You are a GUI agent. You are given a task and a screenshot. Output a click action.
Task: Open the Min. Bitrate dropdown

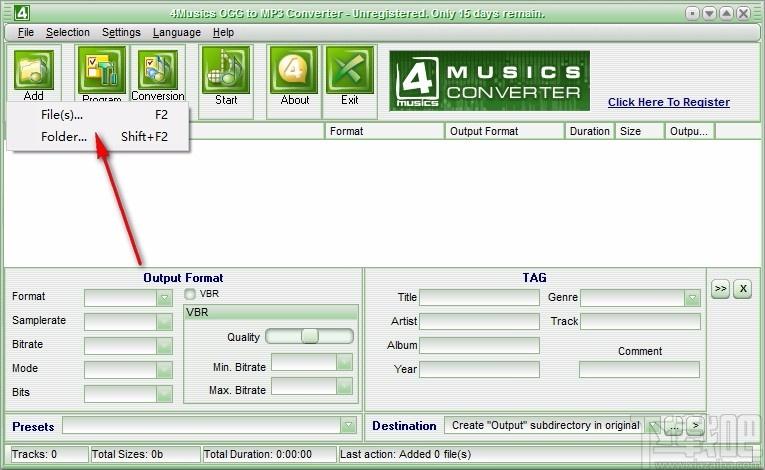pyautogui.click(x=344, y=362)
